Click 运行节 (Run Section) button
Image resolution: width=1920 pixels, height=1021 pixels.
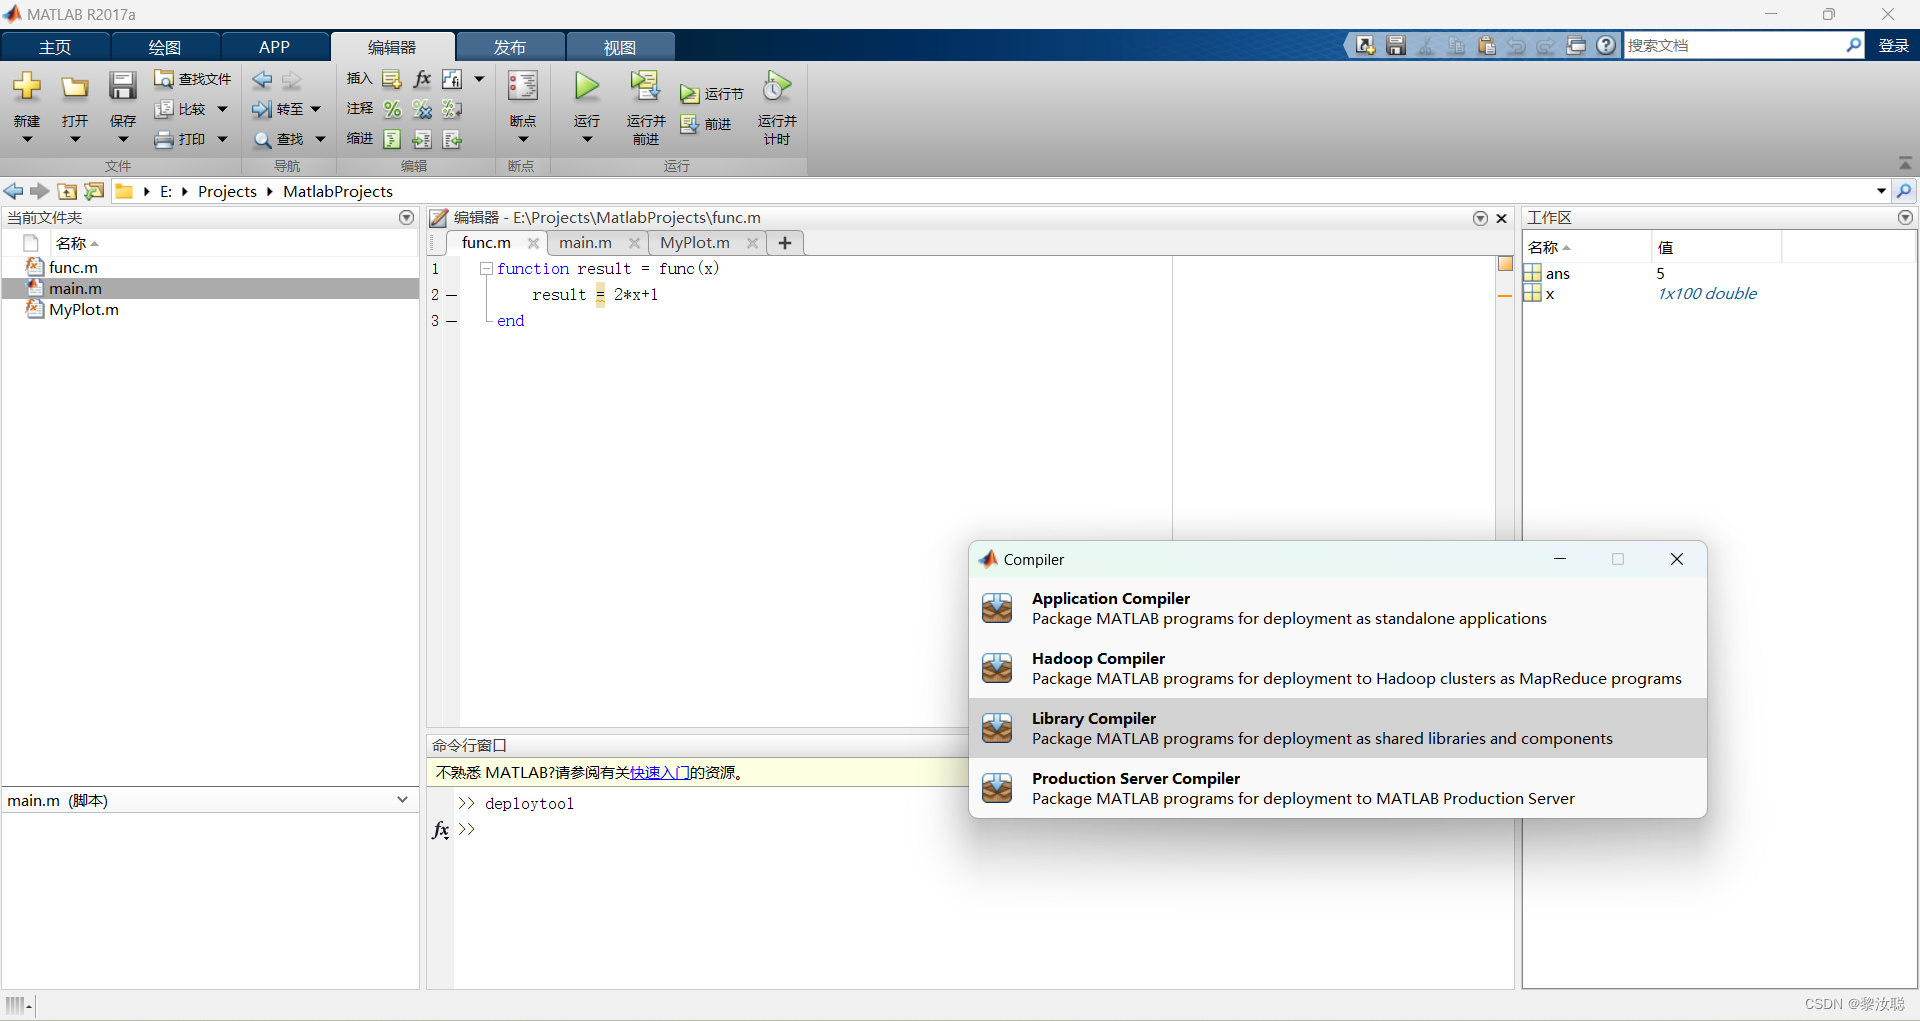tap(712, 94)
